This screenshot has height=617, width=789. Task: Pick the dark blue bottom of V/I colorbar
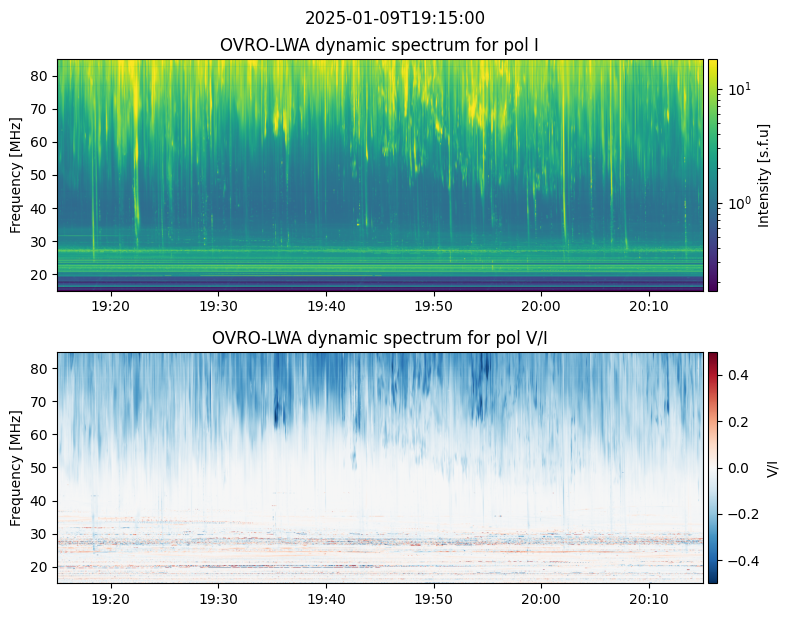click(713, 579)
